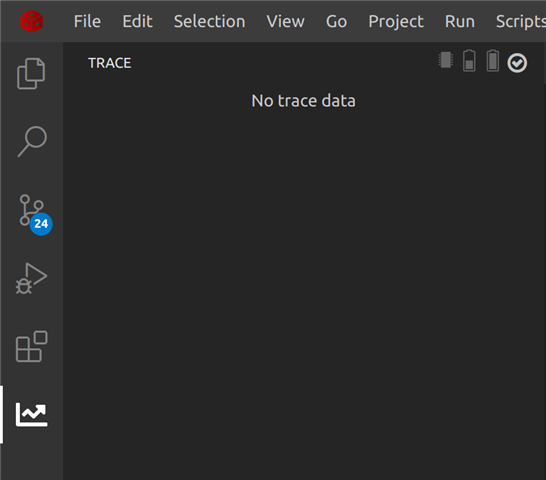546x480 pixels.
Task: Open the Extensions view
Action: (31, 346)
